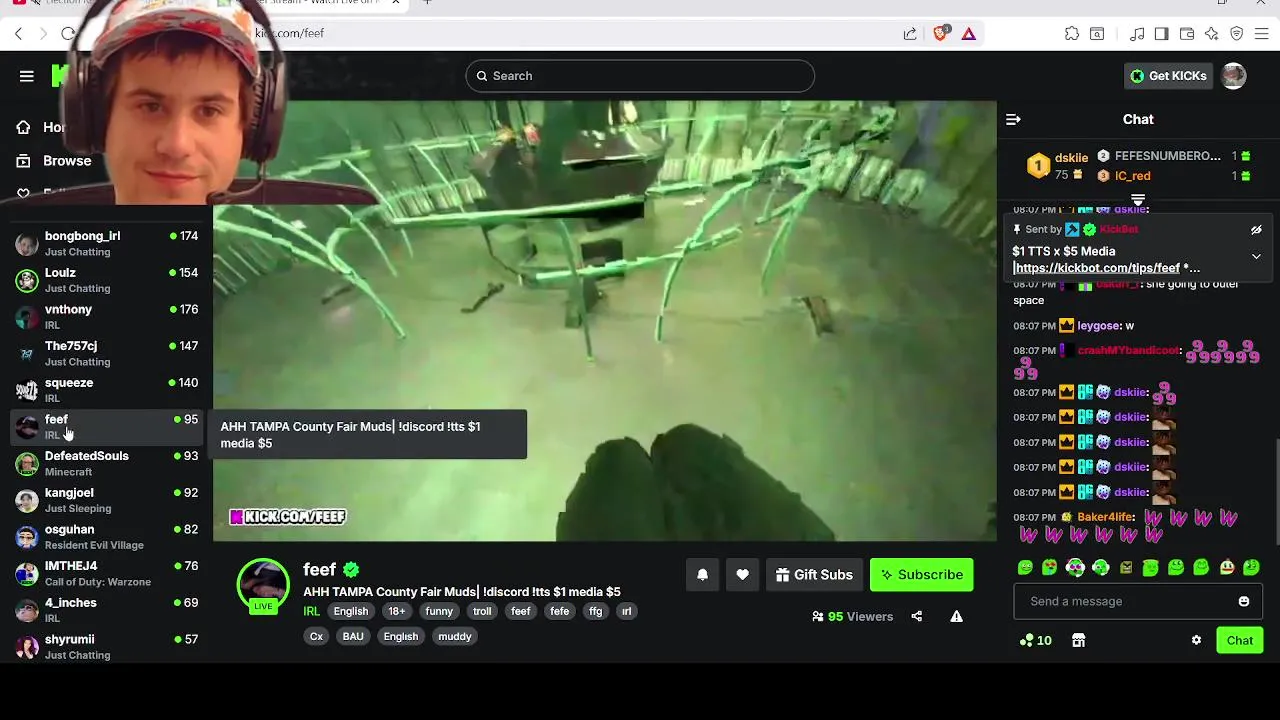The height and width of the screenshot is (720, 1280).
Task: Select the funny tag
Action: [439, 612]
